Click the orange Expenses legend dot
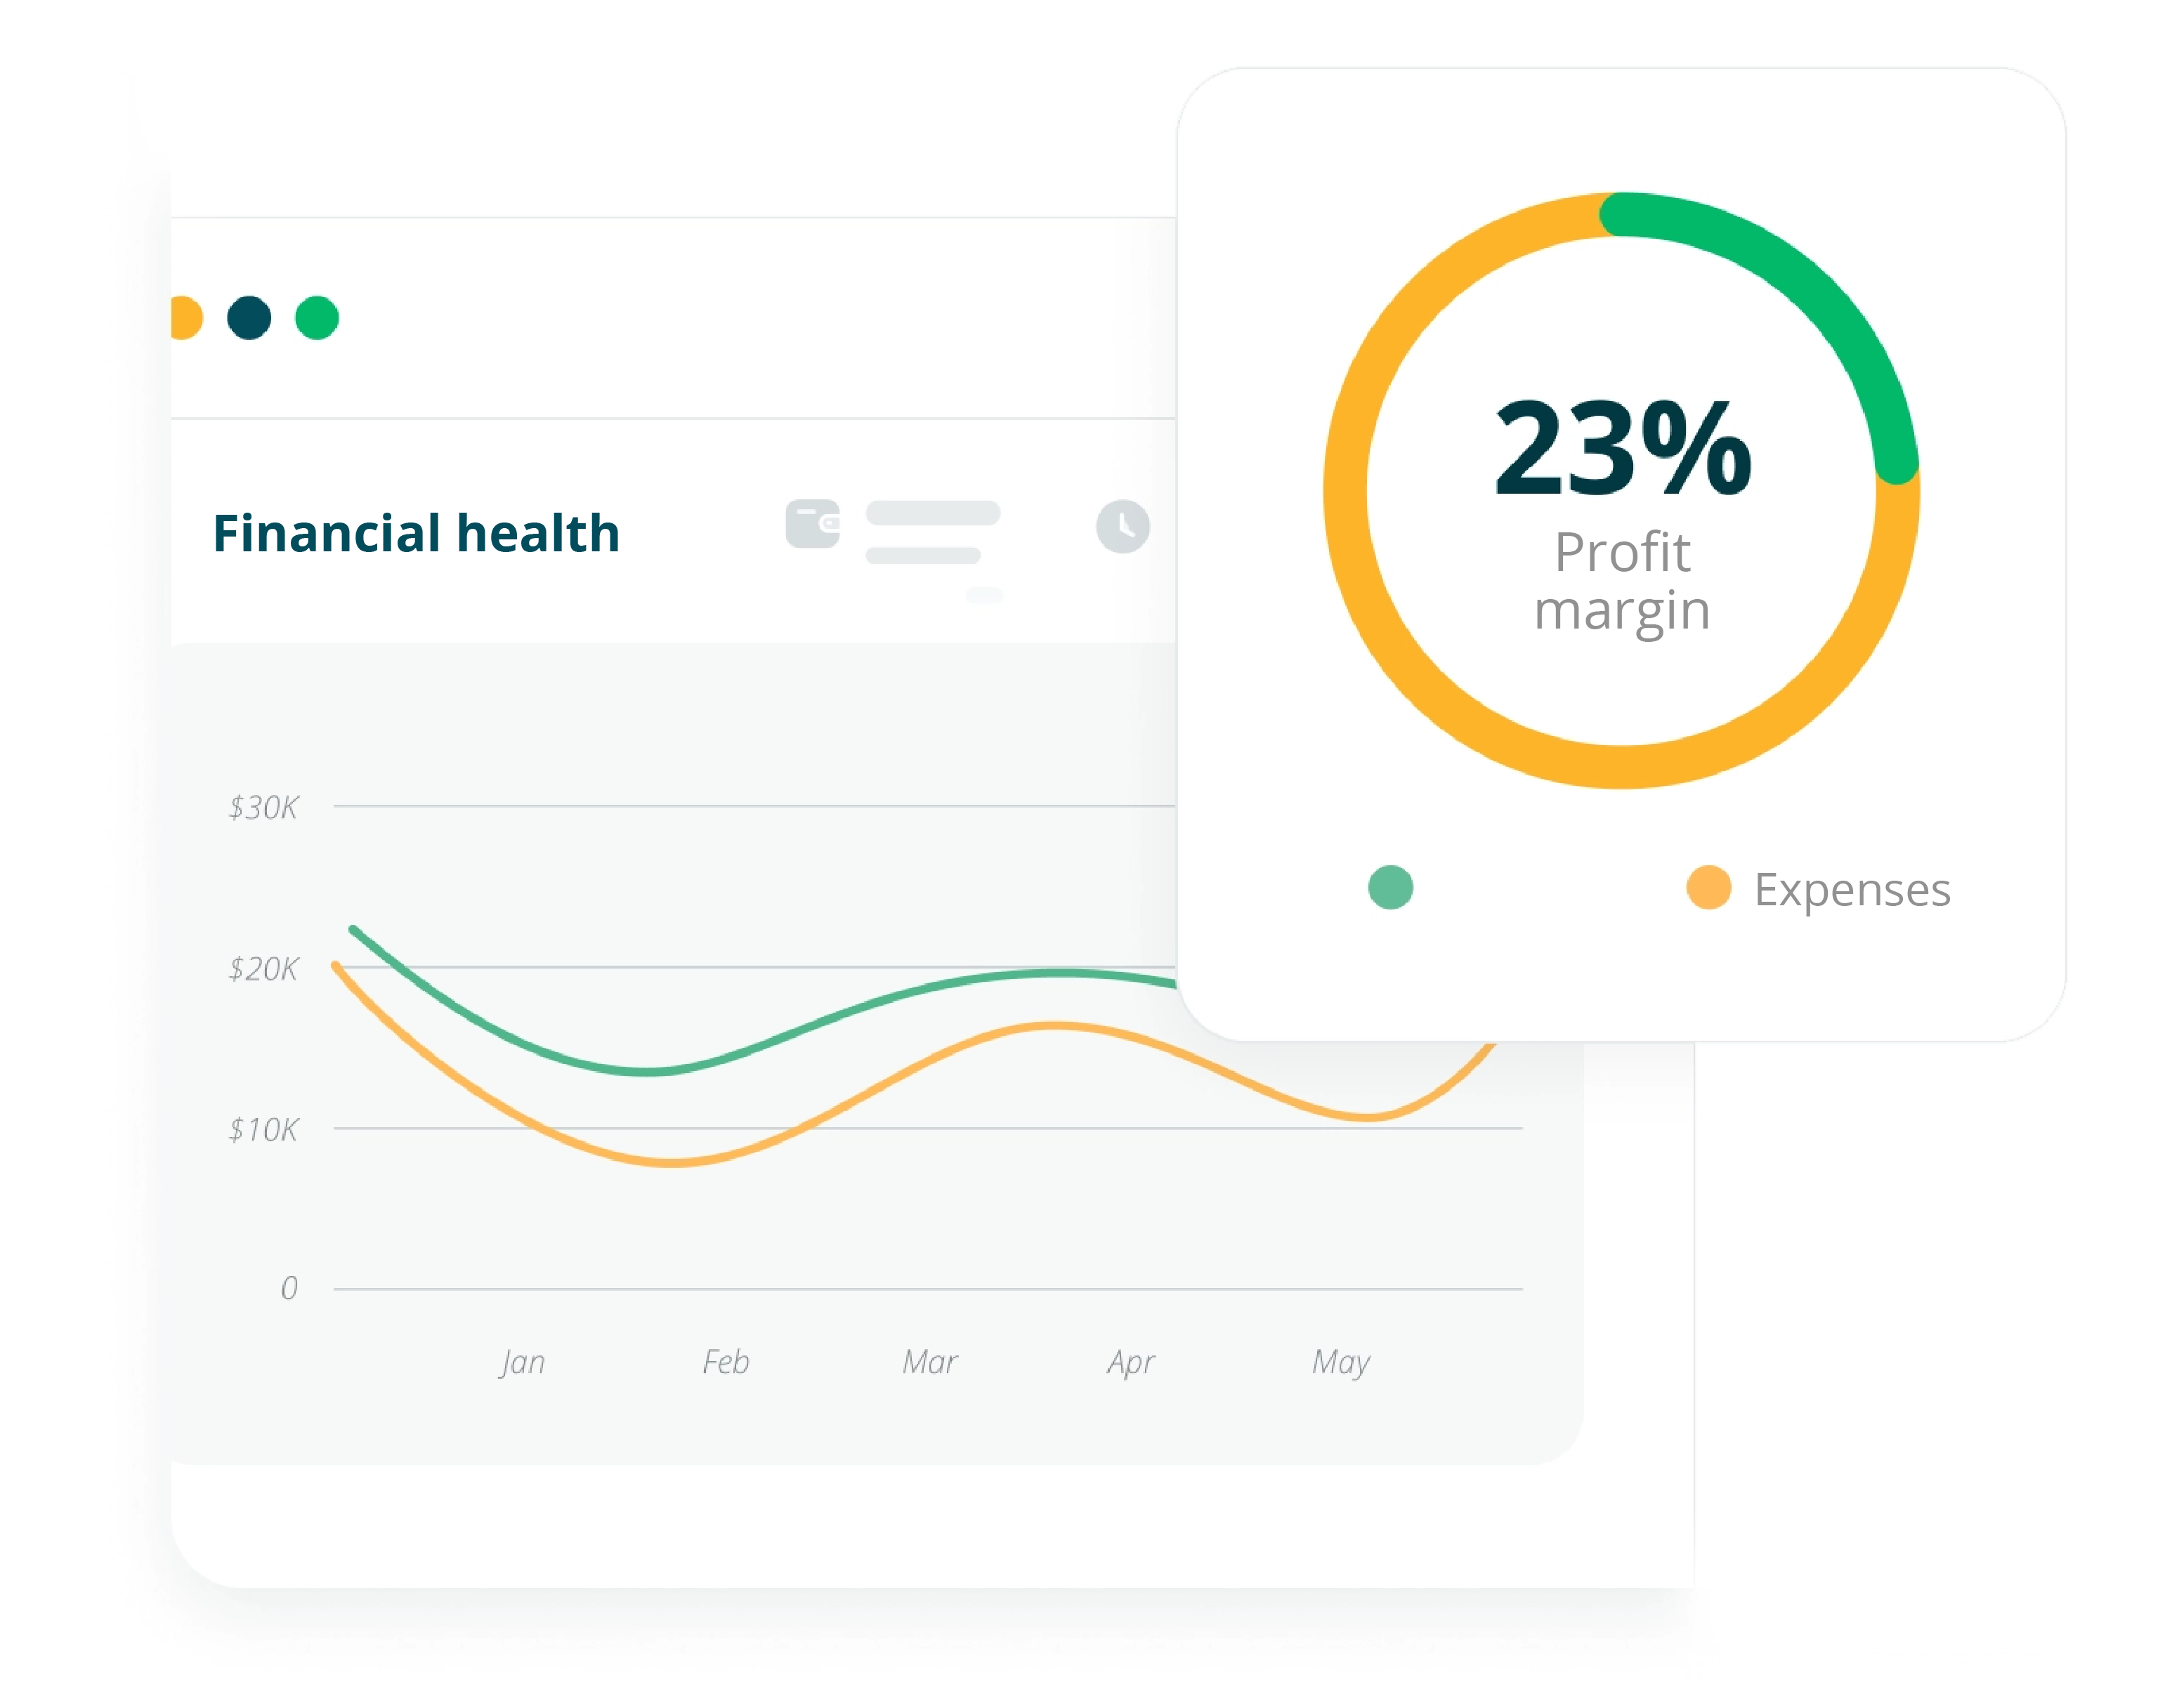Screen dimensions: 2172x1708 click(x=1708, y=887)
